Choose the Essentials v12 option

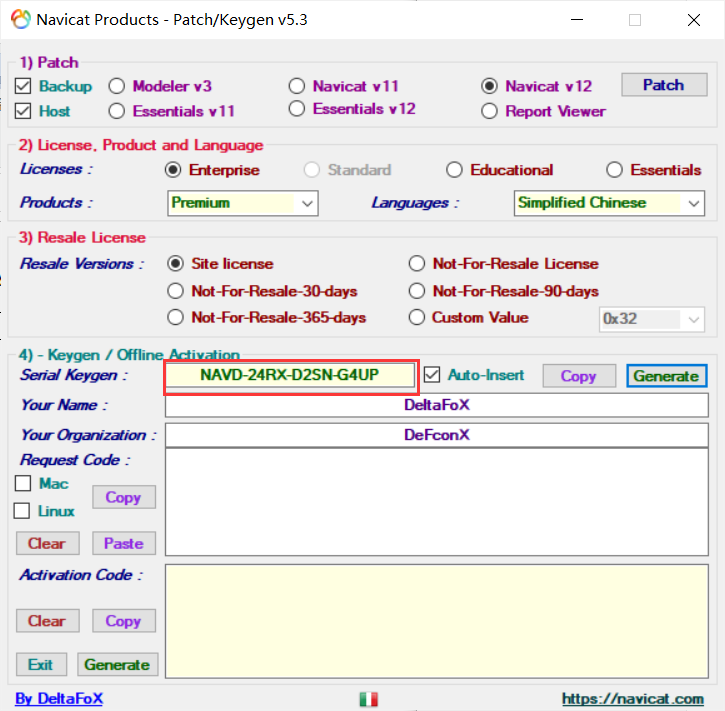click(297, 109)
